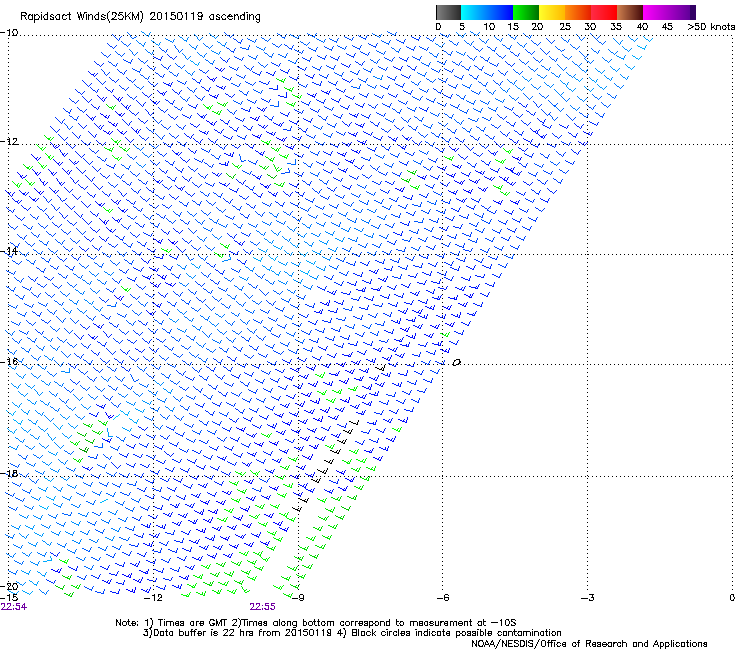The height and width of the screenshot is (650, 740).
Task: Click the gray 0-5 knots color swatch
Action: [448, 12]
